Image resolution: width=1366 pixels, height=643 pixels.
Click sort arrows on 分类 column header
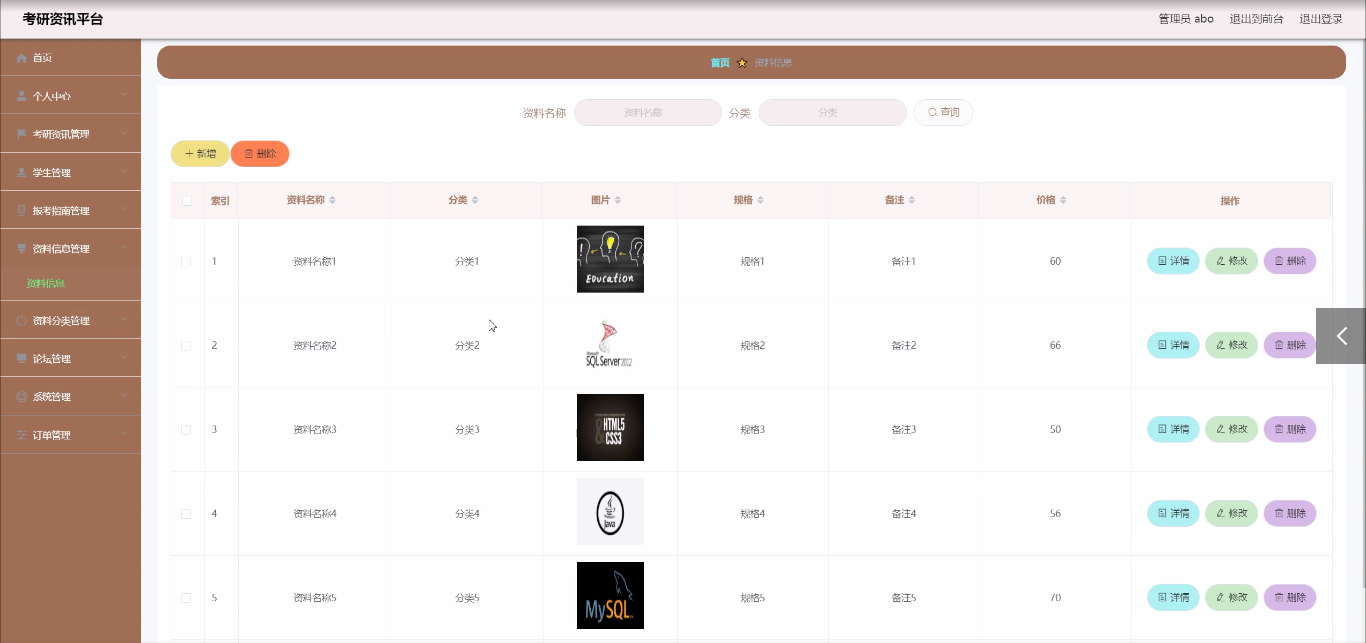[x=475, y=201]
